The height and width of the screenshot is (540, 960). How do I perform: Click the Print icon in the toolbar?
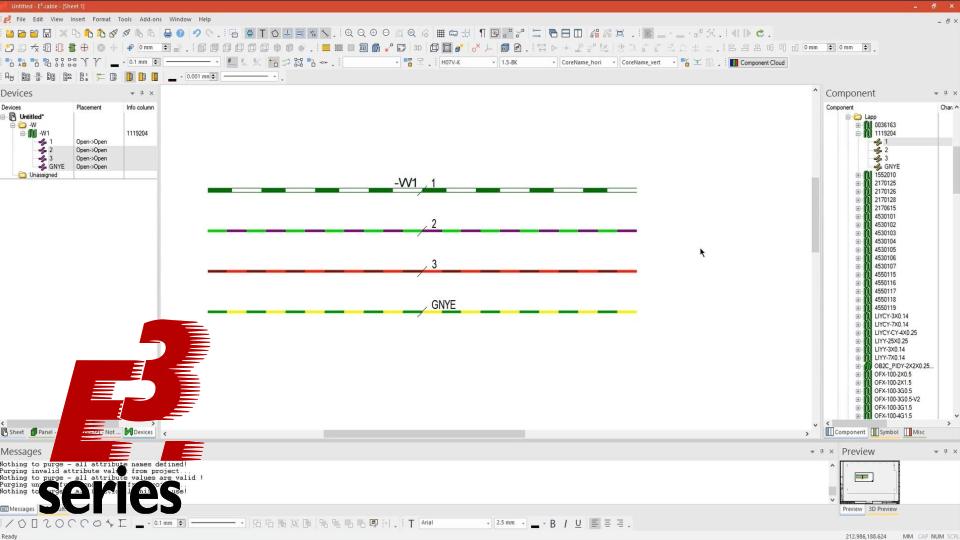pos(166,33)
